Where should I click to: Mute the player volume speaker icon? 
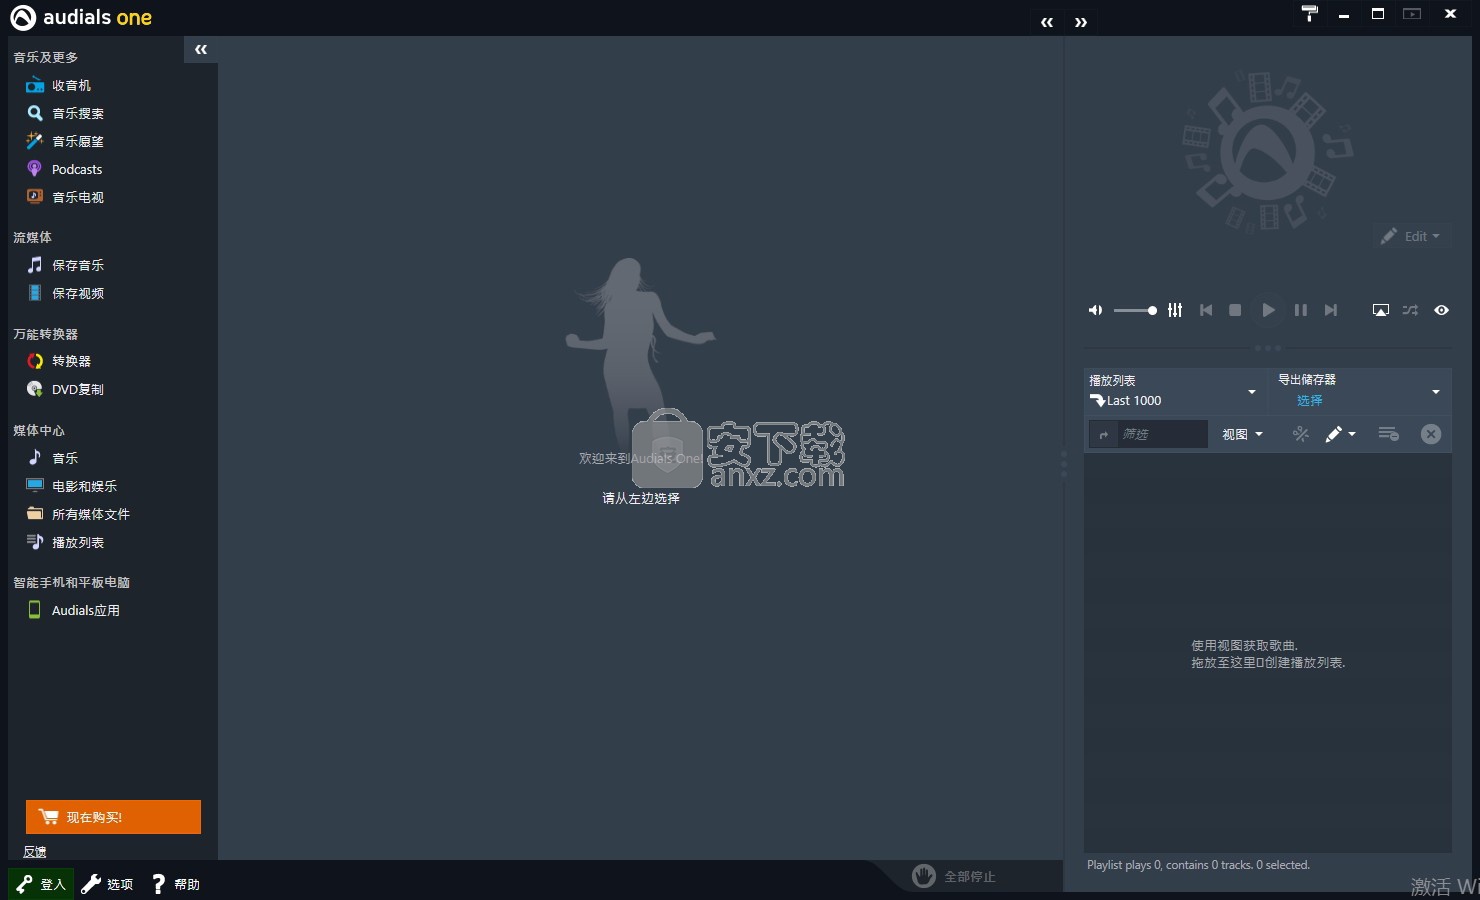click(1095, 310)
